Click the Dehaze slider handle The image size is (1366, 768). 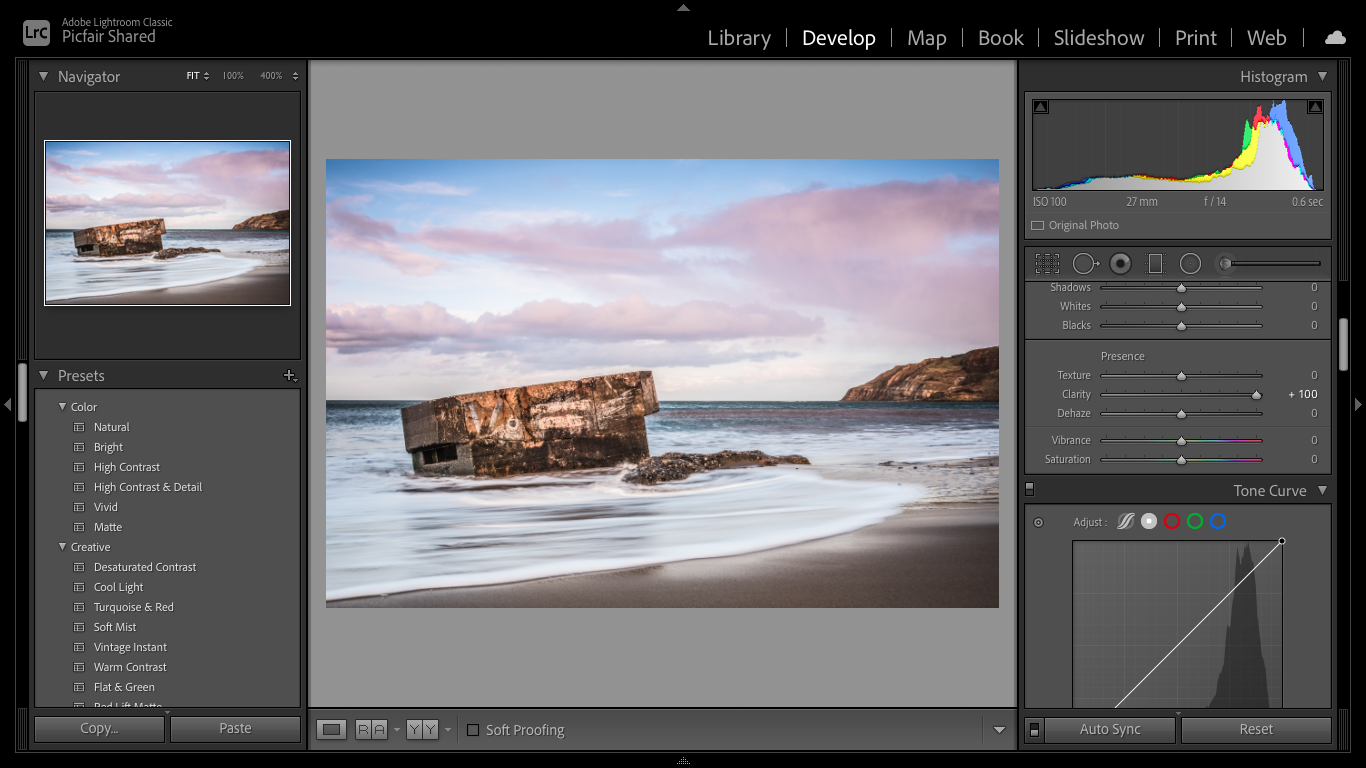click(x=1181, y=414)
